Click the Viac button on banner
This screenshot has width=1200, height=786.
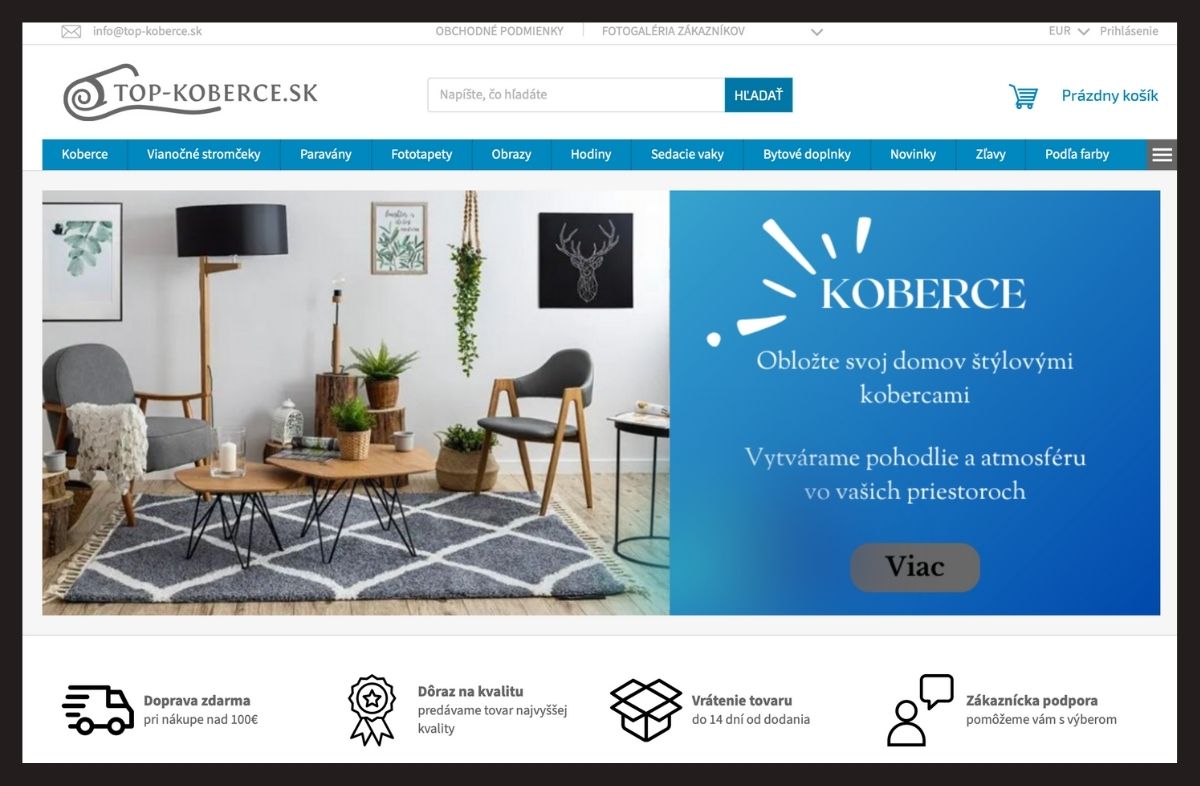[915, 567]
